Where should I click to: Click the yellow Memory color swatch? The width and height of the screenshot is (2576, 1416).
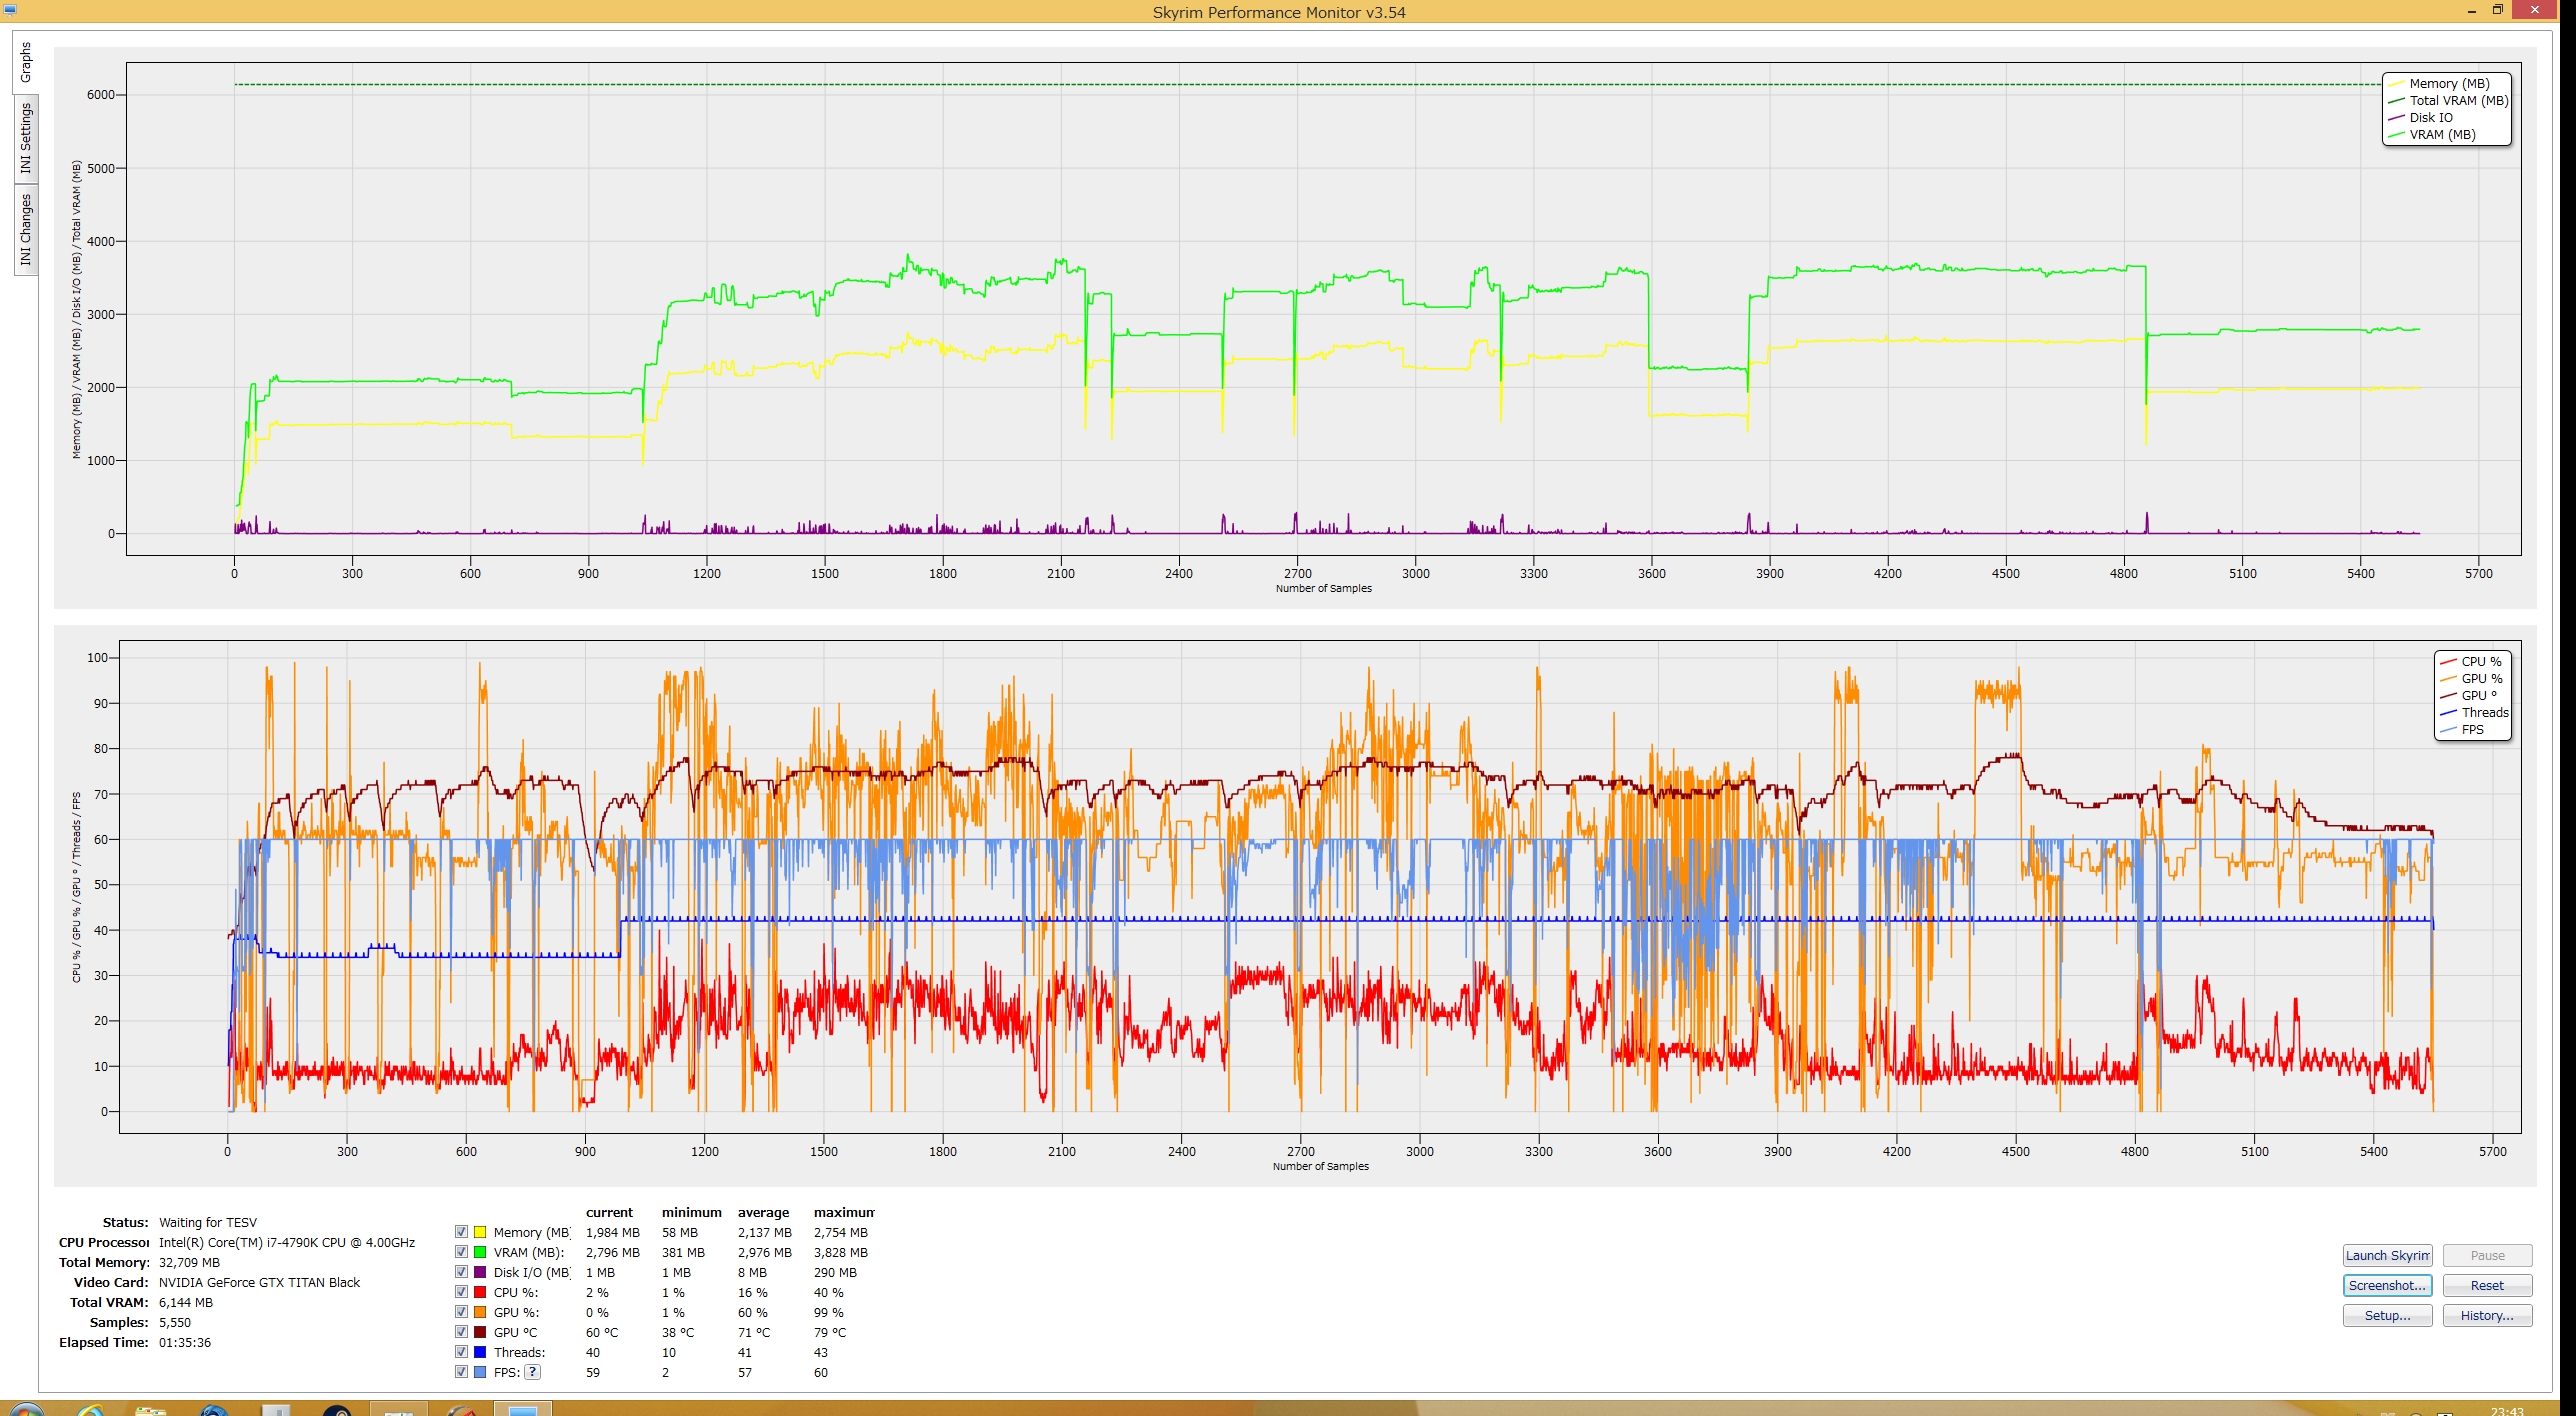click(x=480, y=1232)
